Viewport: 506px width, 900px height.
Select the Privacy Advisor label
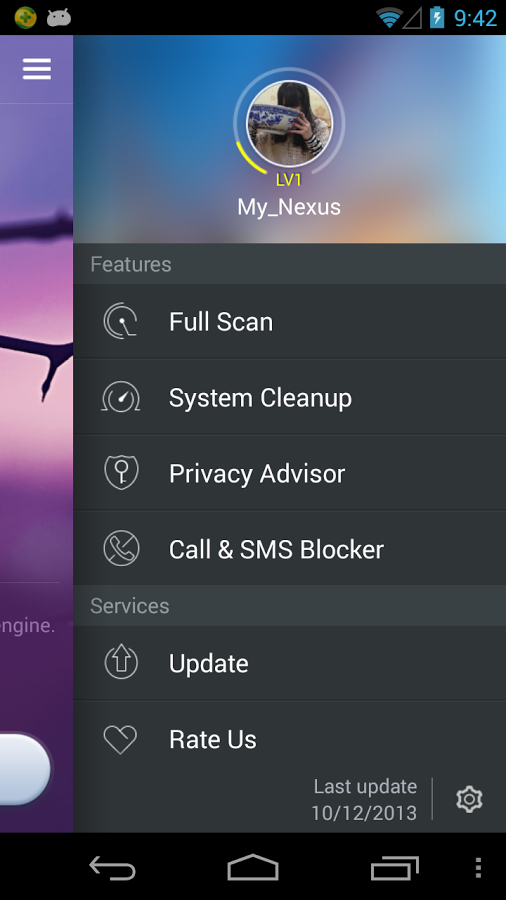[x=257, y=474]
